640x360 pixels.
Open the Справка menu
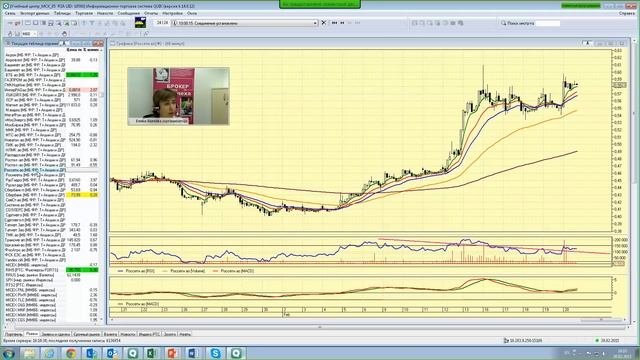627,13
